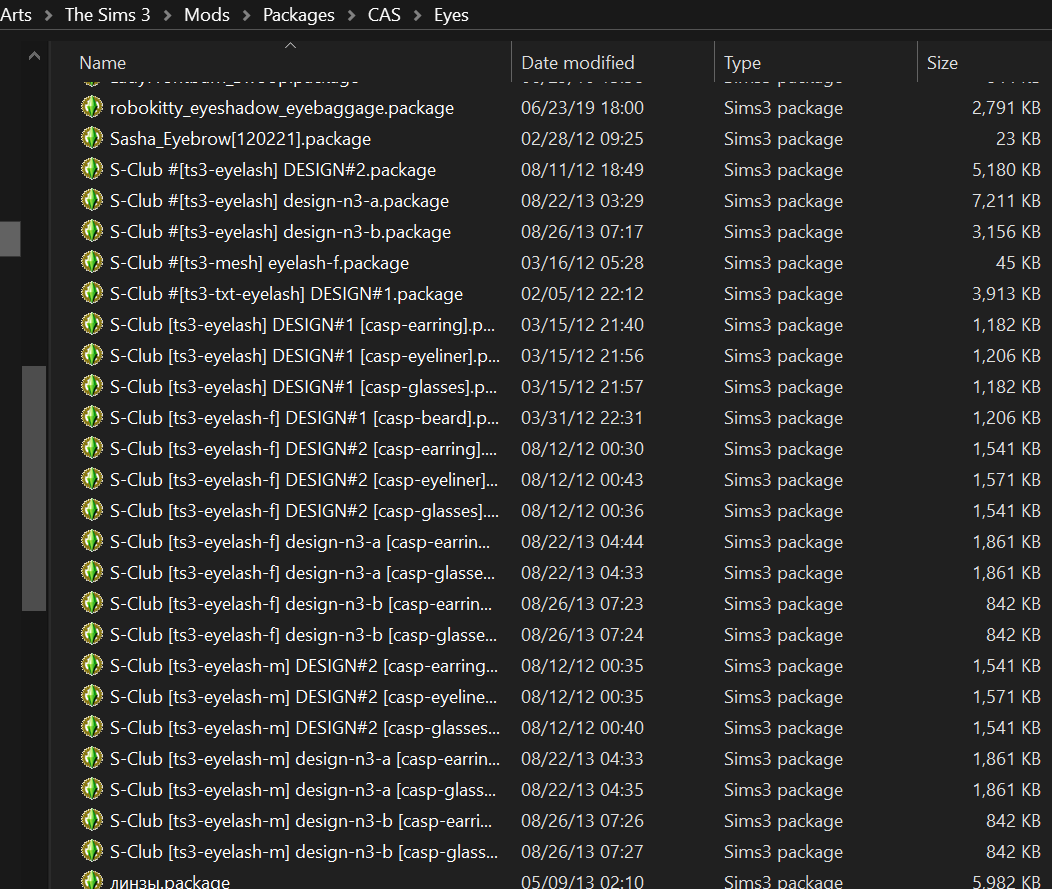This screenshot has width=1052, height=889.
Task: Click date 02/28/12 09:25
Action: 582,139
